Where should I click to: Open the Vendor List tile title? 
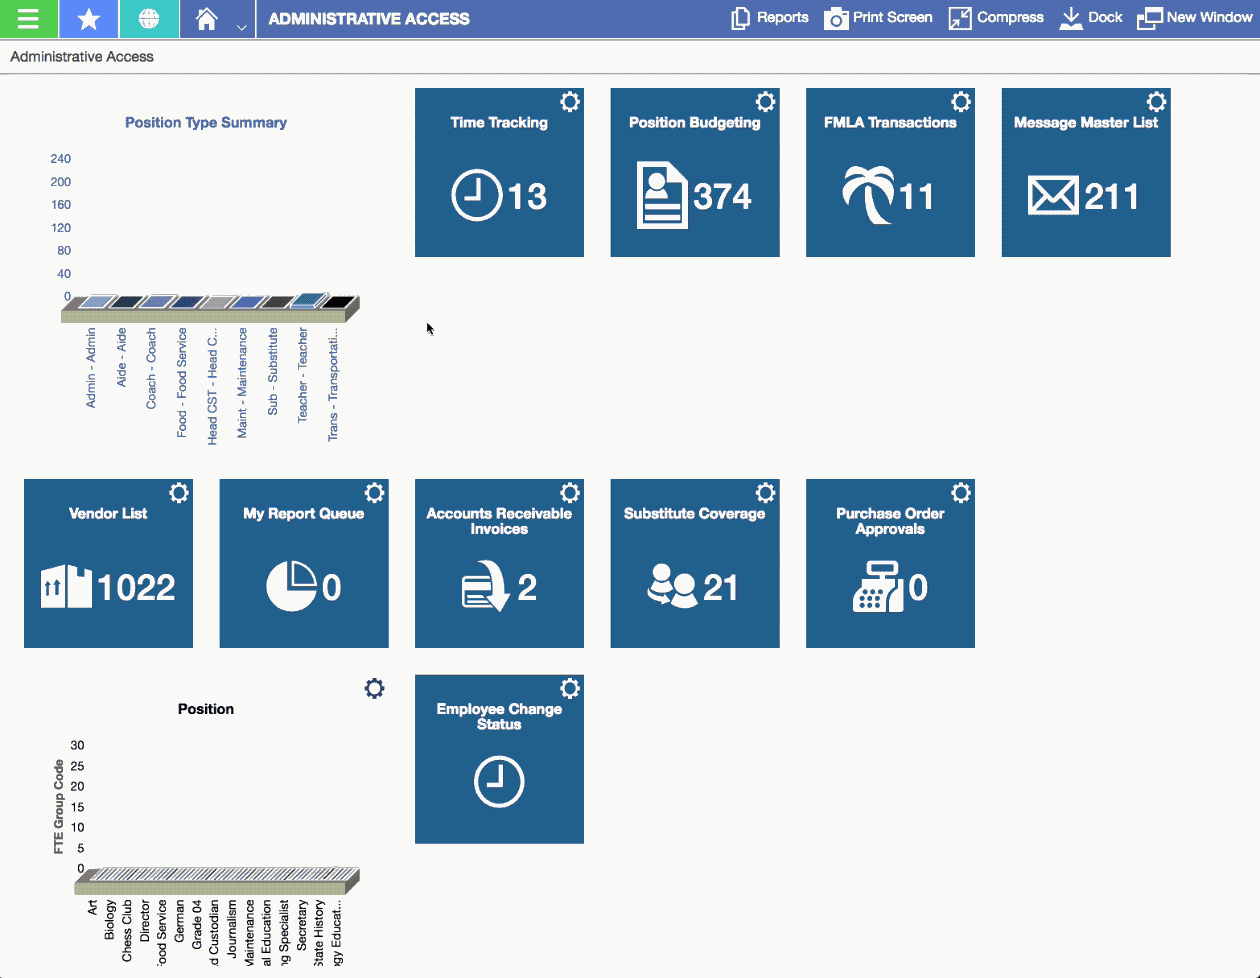108,514
